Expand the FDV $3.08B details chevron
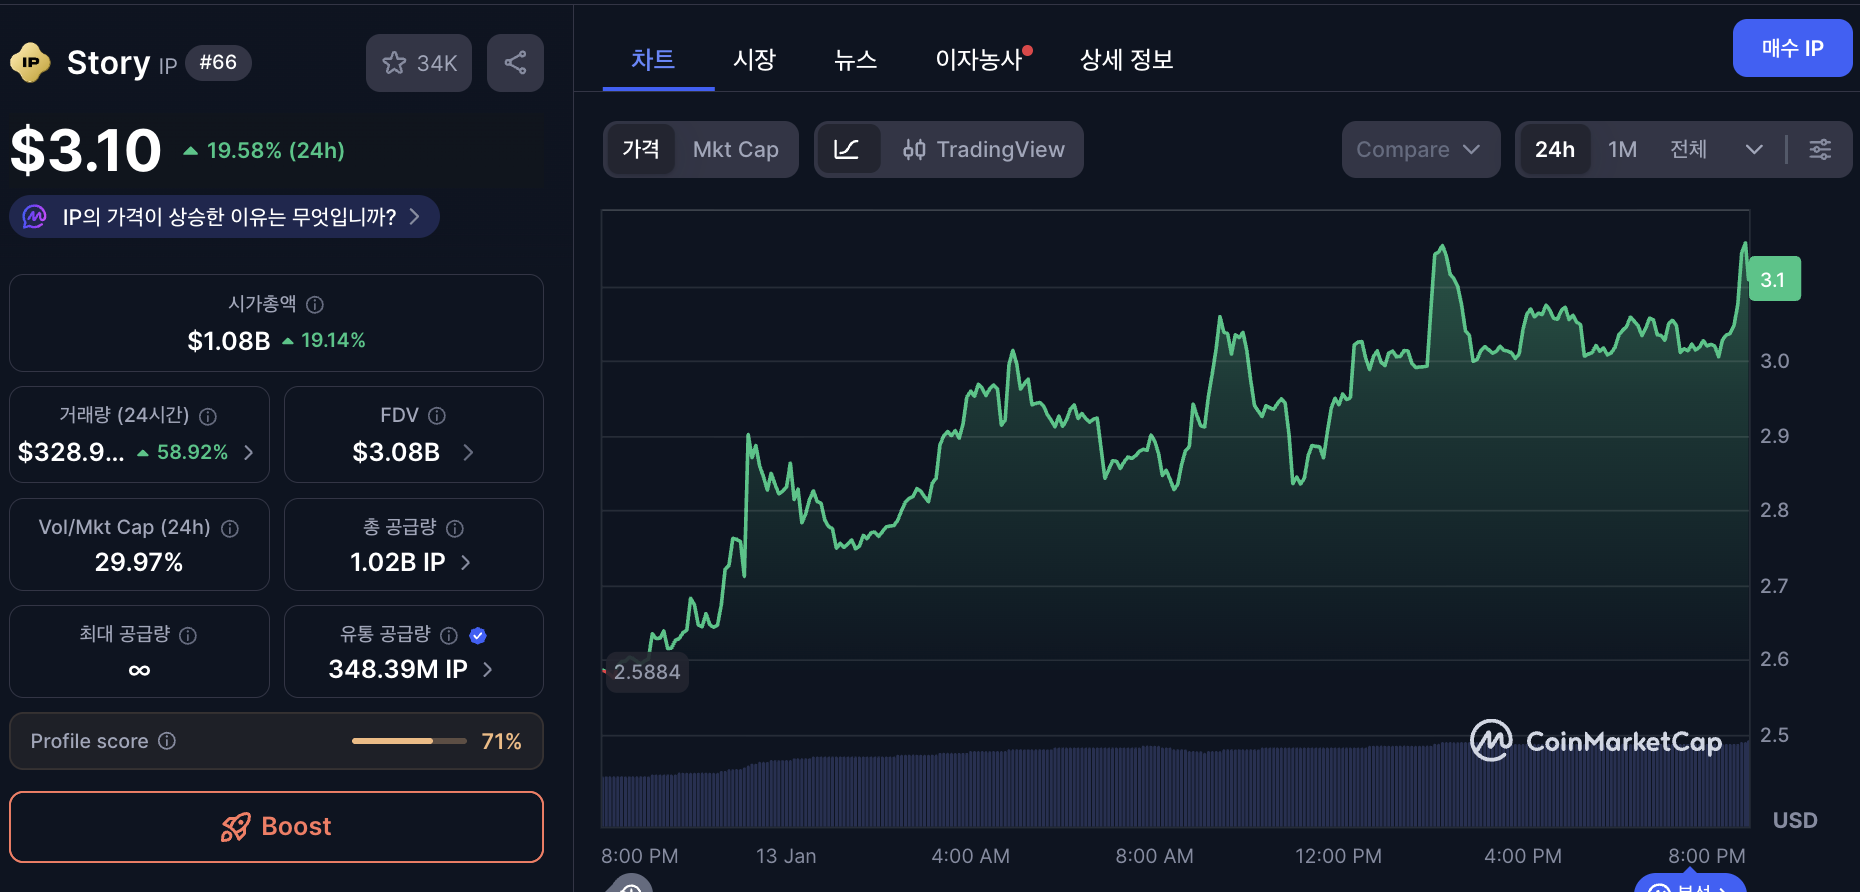1860x892 pixels. pyautogui.click(x=468, y=452)
